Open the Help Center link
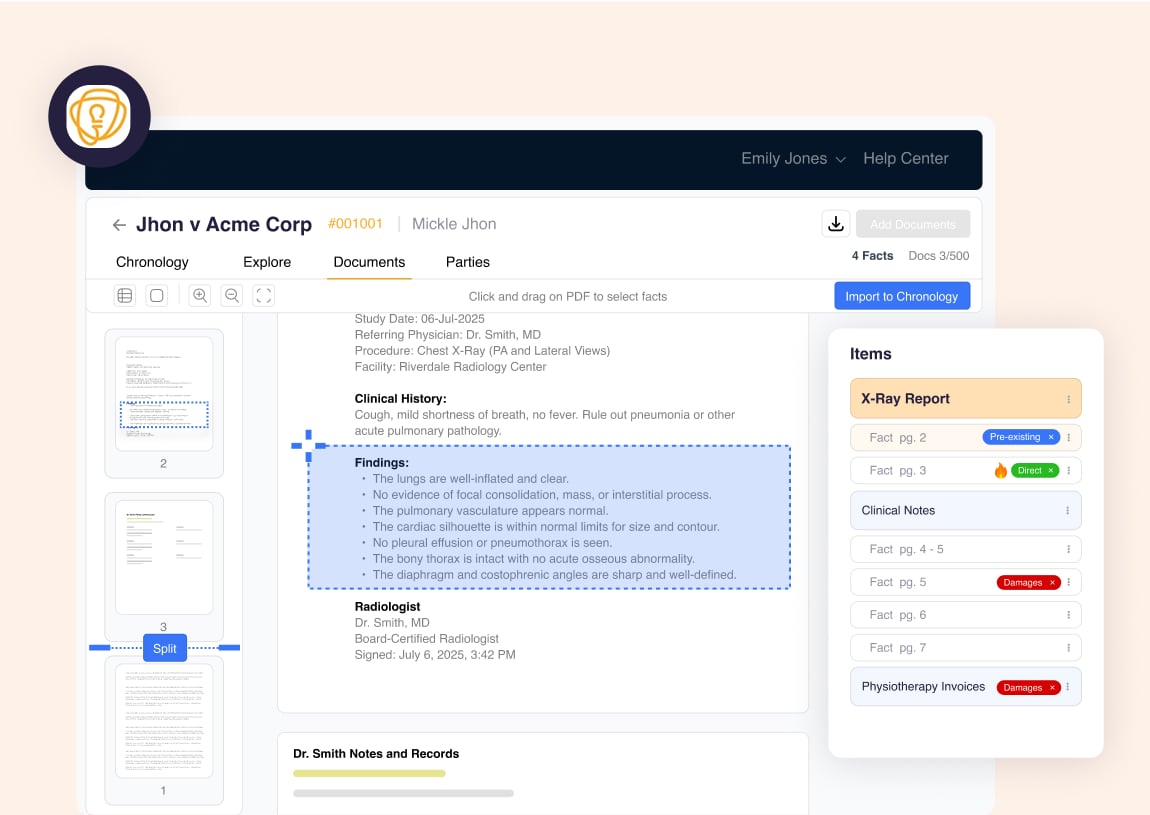Viewport: 1150px width, 815px height. [x=905, y=158]
